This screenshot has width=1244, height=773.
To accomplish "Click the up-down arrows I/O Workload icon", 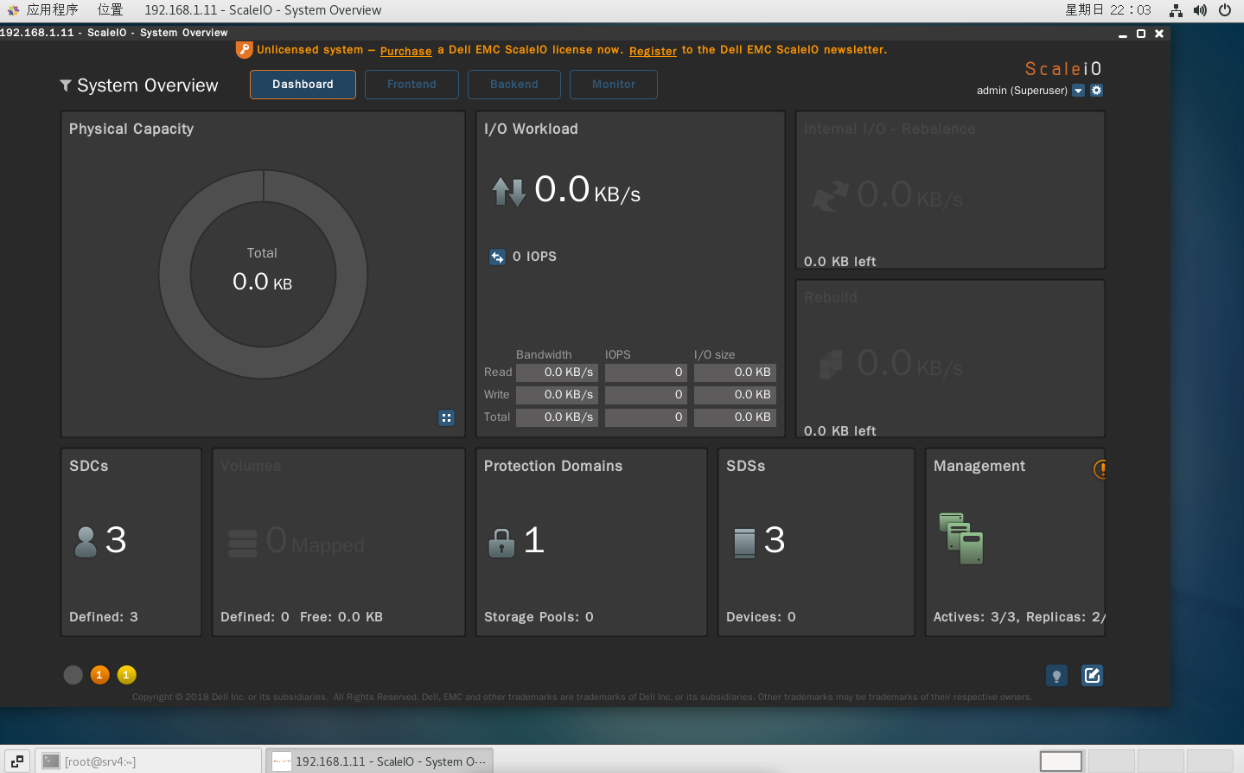I will pos(509,191).
